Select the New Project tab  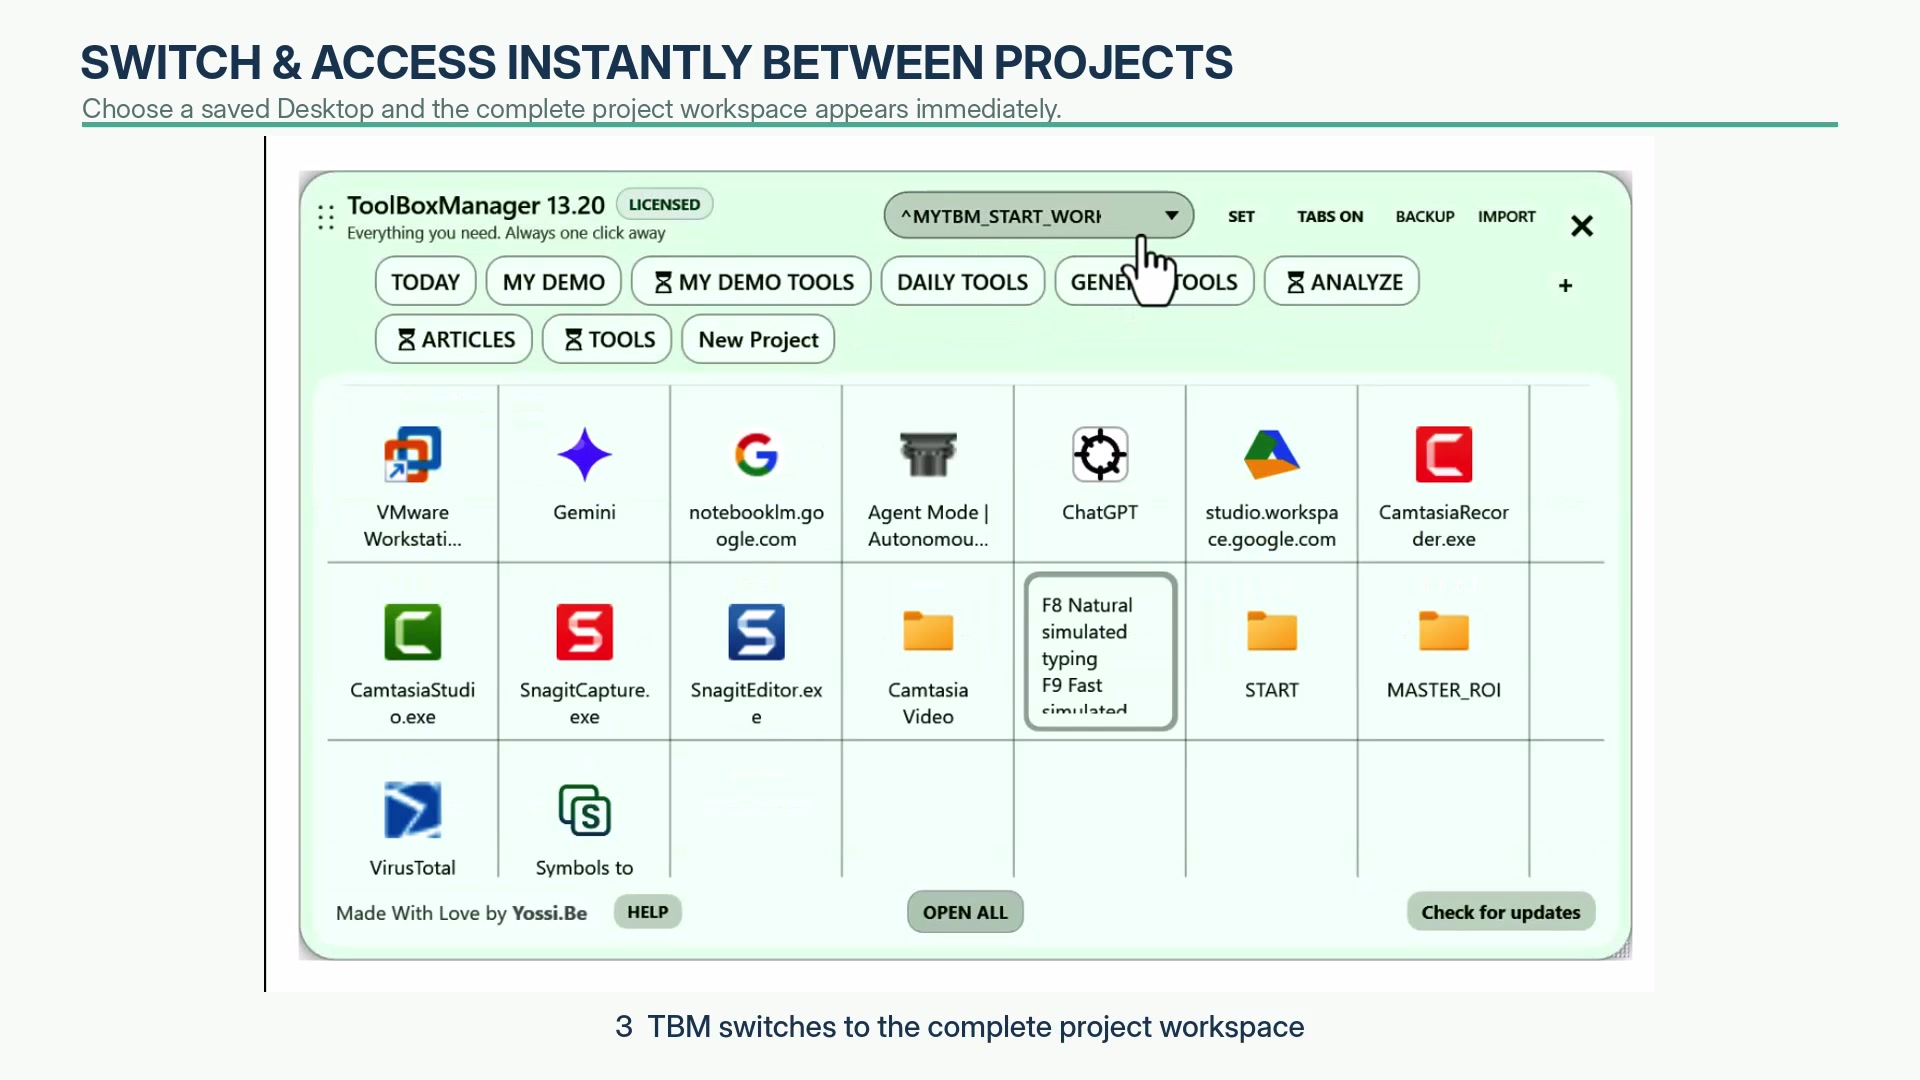coord(758,340)
